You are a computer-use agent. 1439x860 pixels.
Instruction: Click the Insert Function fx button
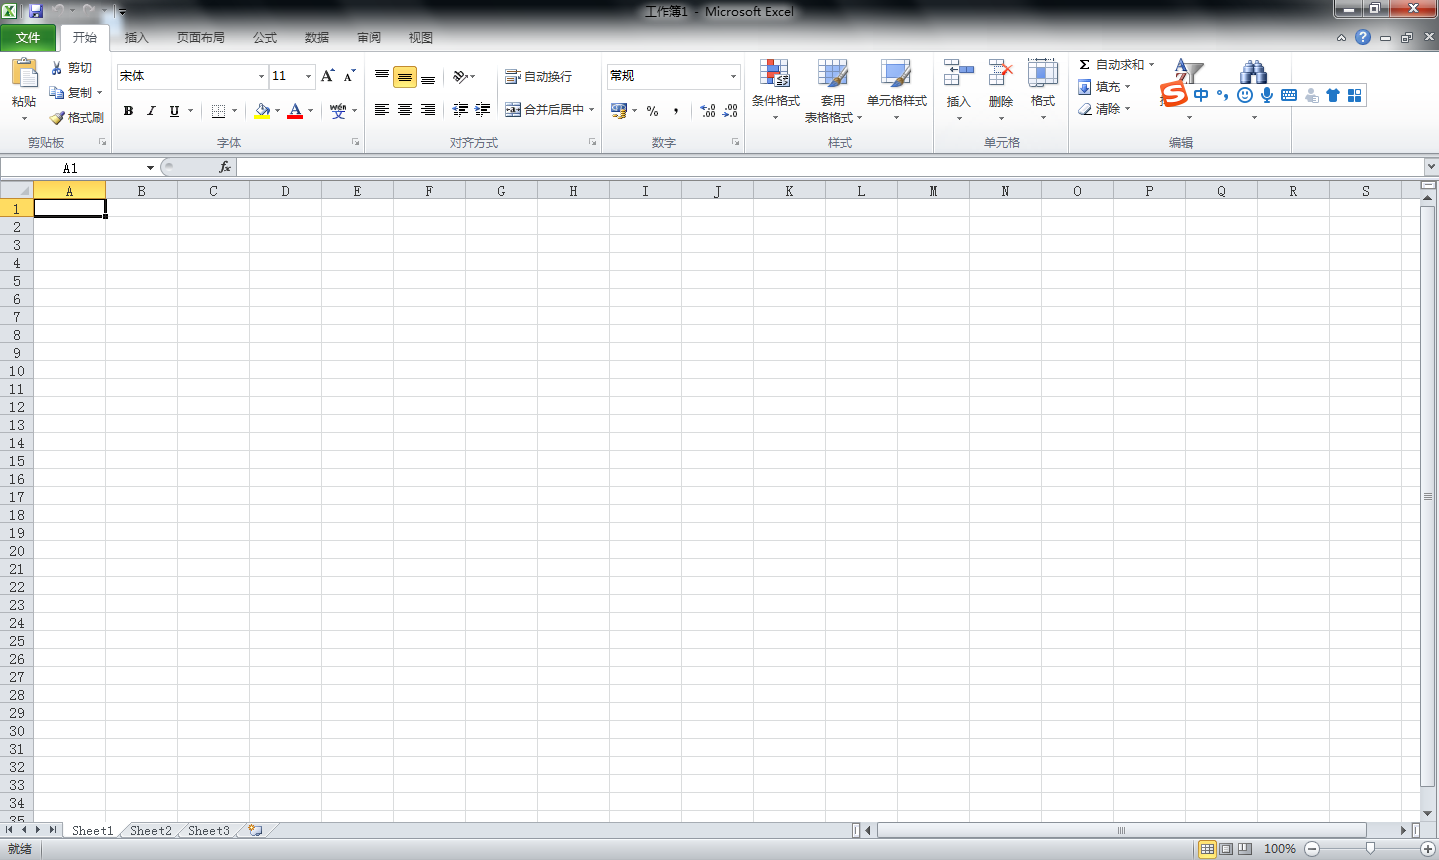tap(225, 167)
